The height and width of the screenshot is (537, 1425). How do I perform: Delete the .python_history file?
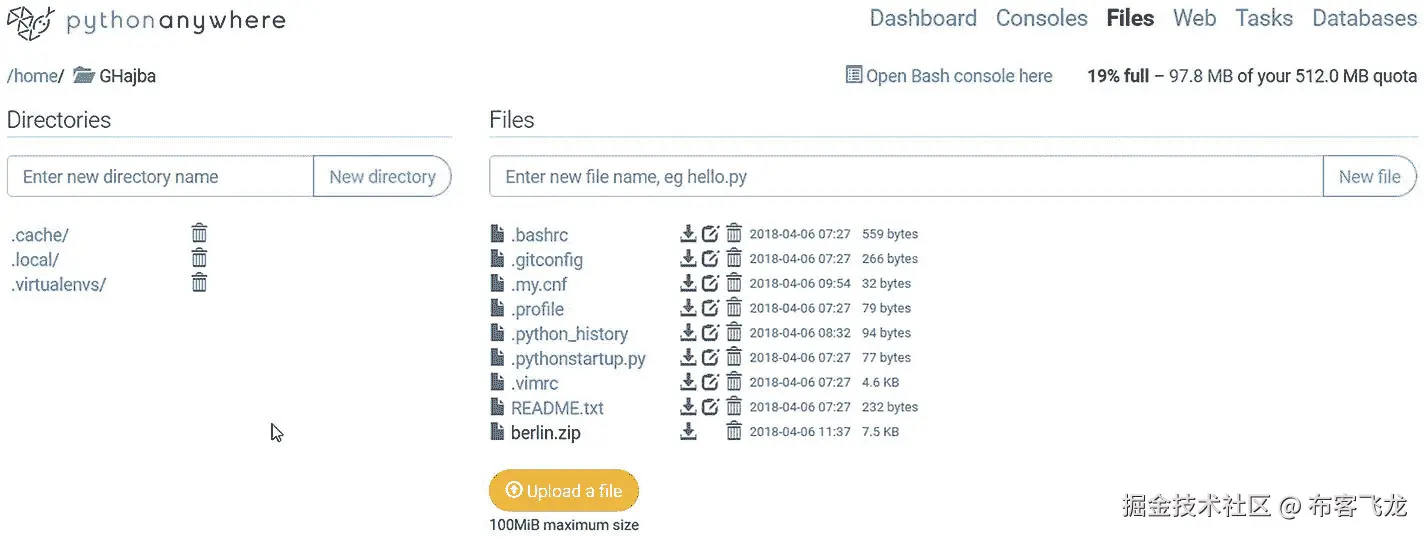(734, 333)
